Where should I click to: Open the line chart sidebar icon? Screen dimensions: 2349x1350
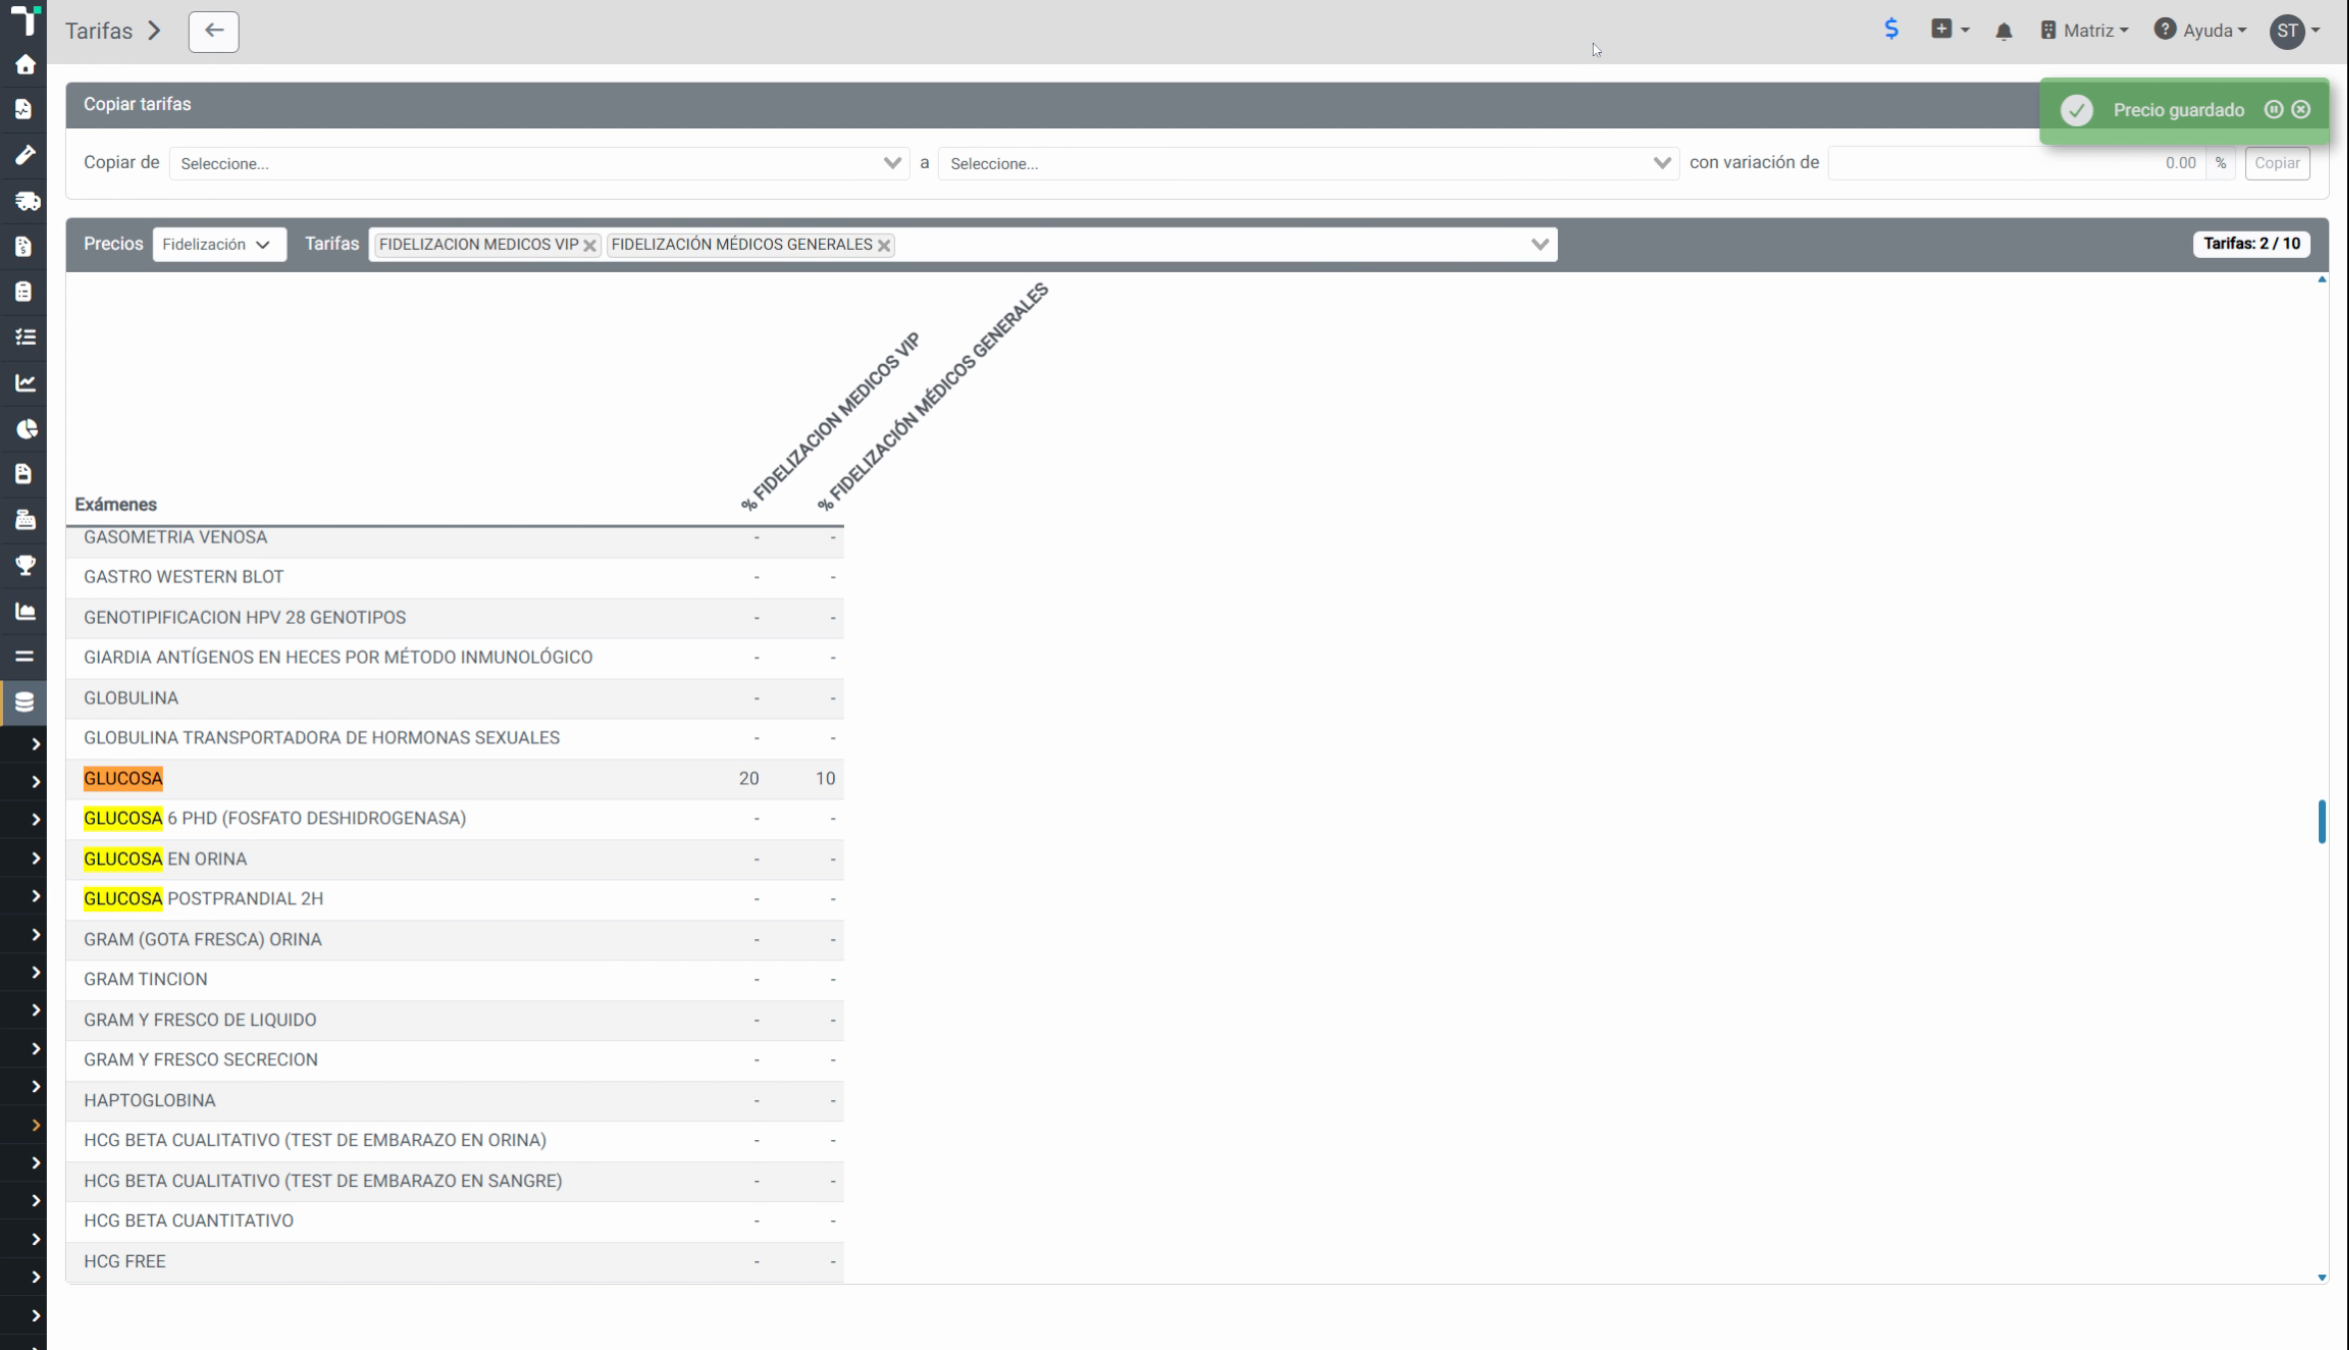[x=25, y=383]
